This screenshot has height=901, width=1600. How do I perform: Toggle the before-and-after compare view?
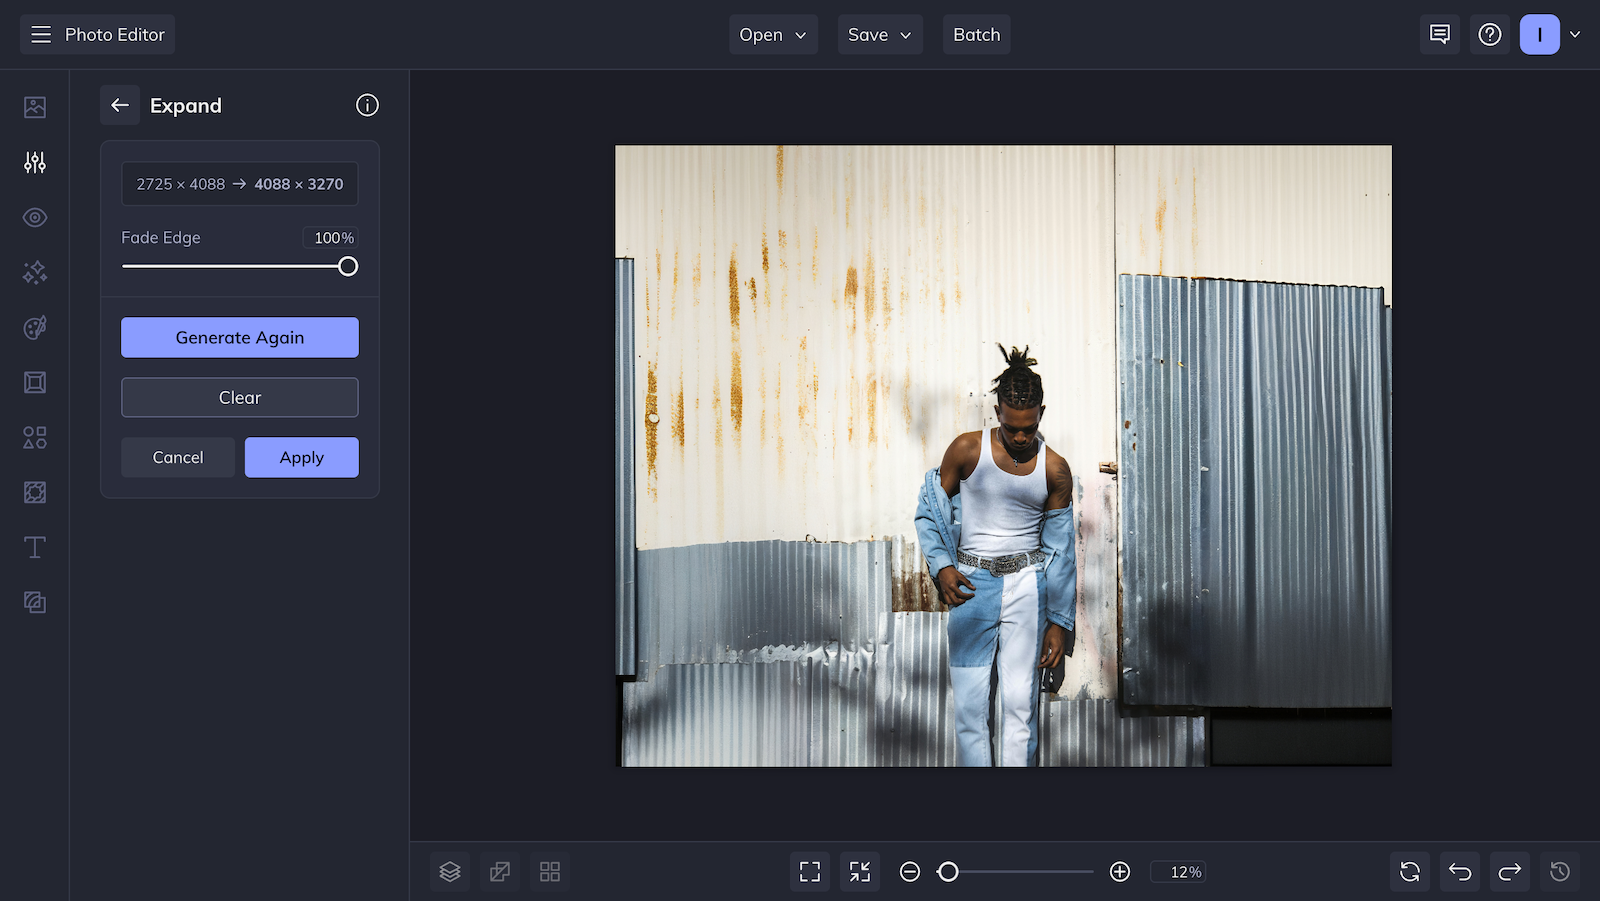(499, 871)
